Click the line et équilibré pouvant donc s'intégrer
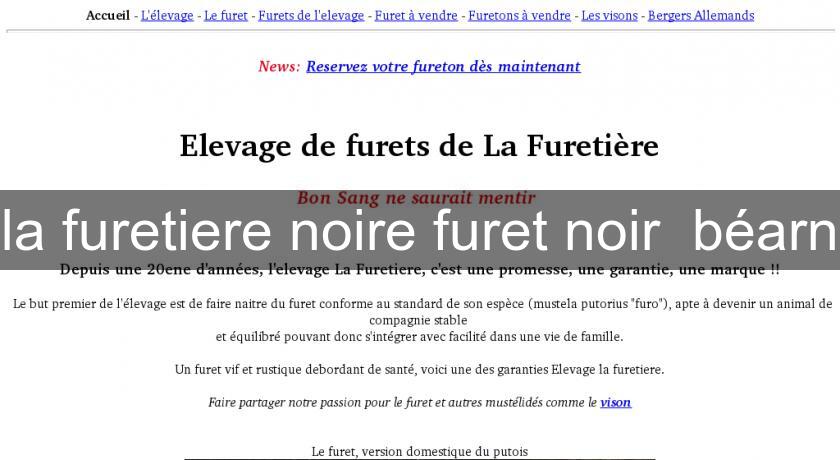 [x=419, y=336]
